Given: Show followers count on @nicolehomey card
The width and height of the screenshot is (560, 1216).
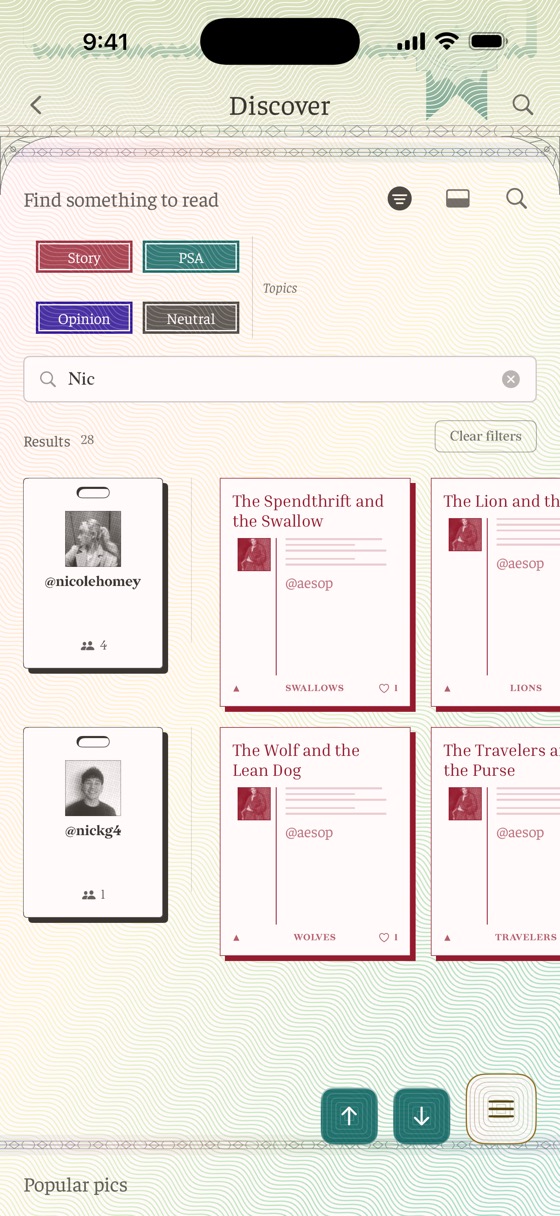Looking at the screenshot, I should tap(93, 646).
